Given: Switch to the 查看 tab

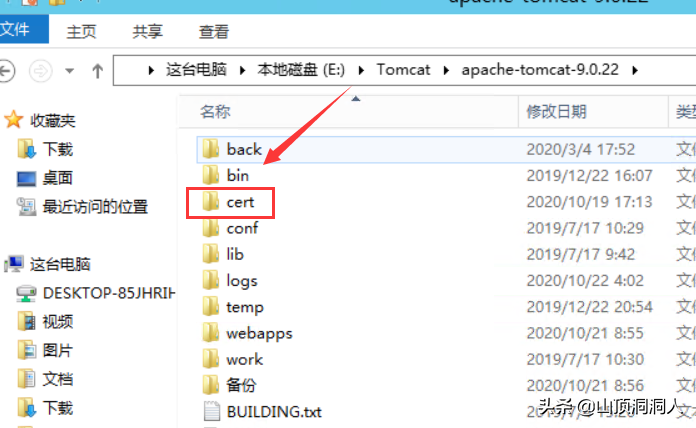Looking at the screenshot, I should point(214,32).
